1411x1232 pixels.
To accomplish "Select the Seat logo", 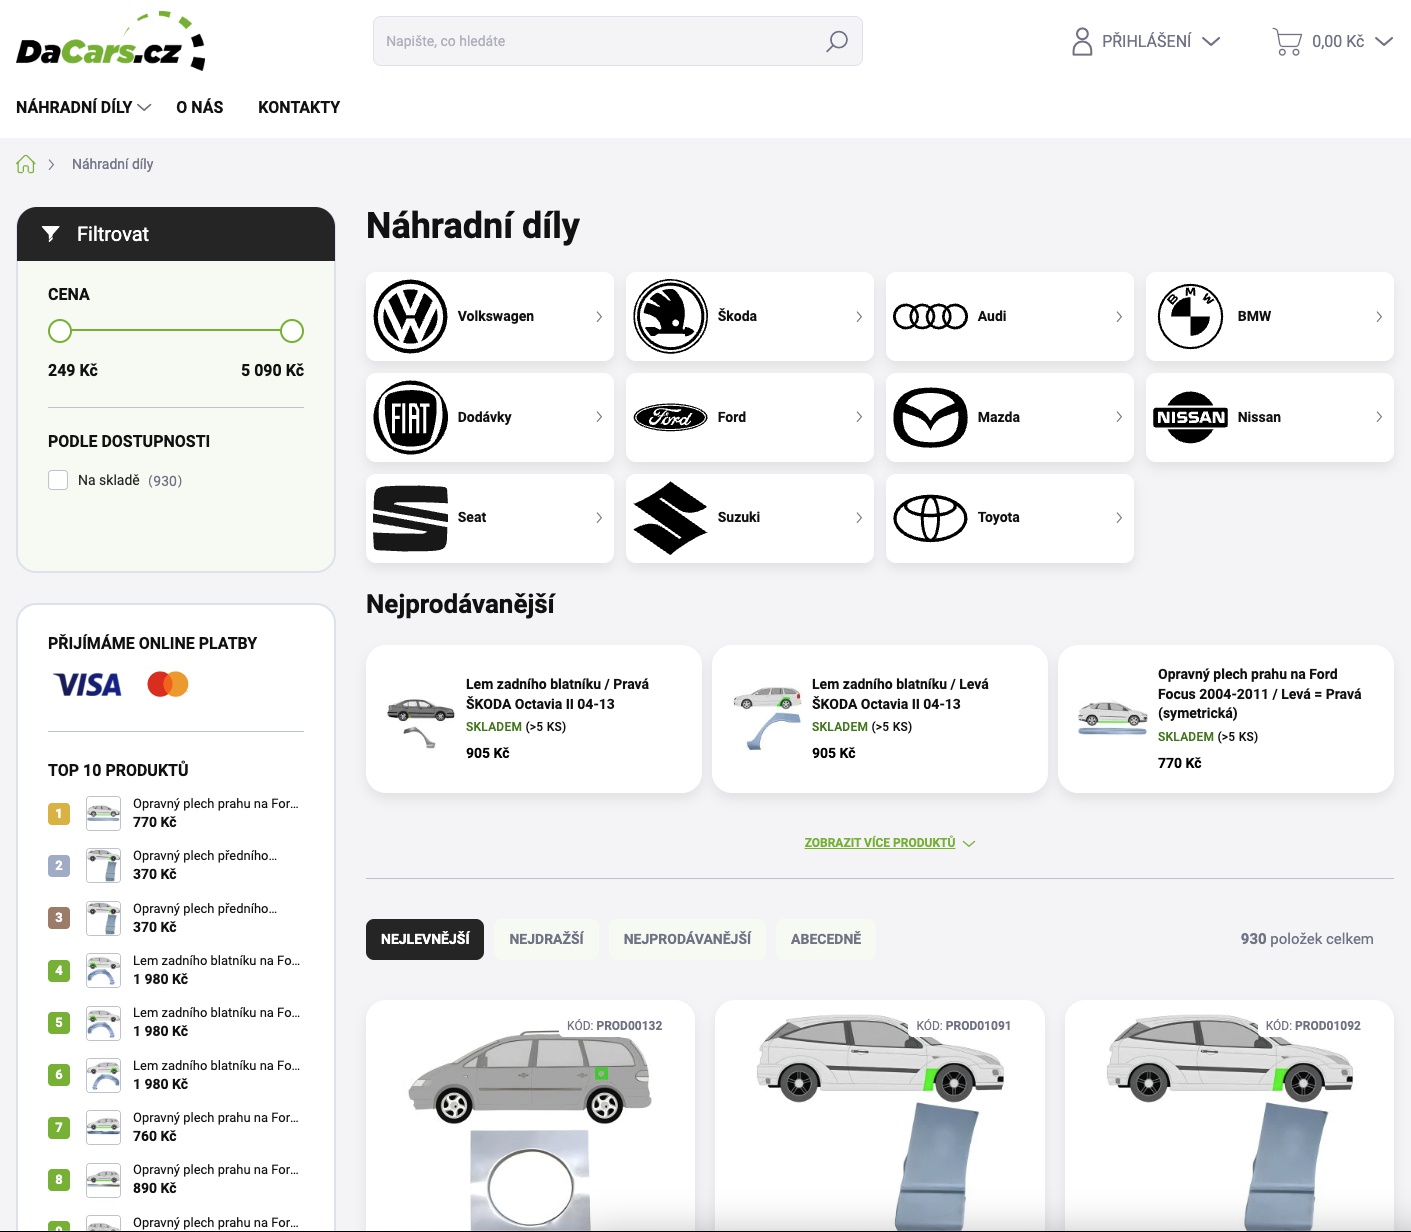I will 410,518.
